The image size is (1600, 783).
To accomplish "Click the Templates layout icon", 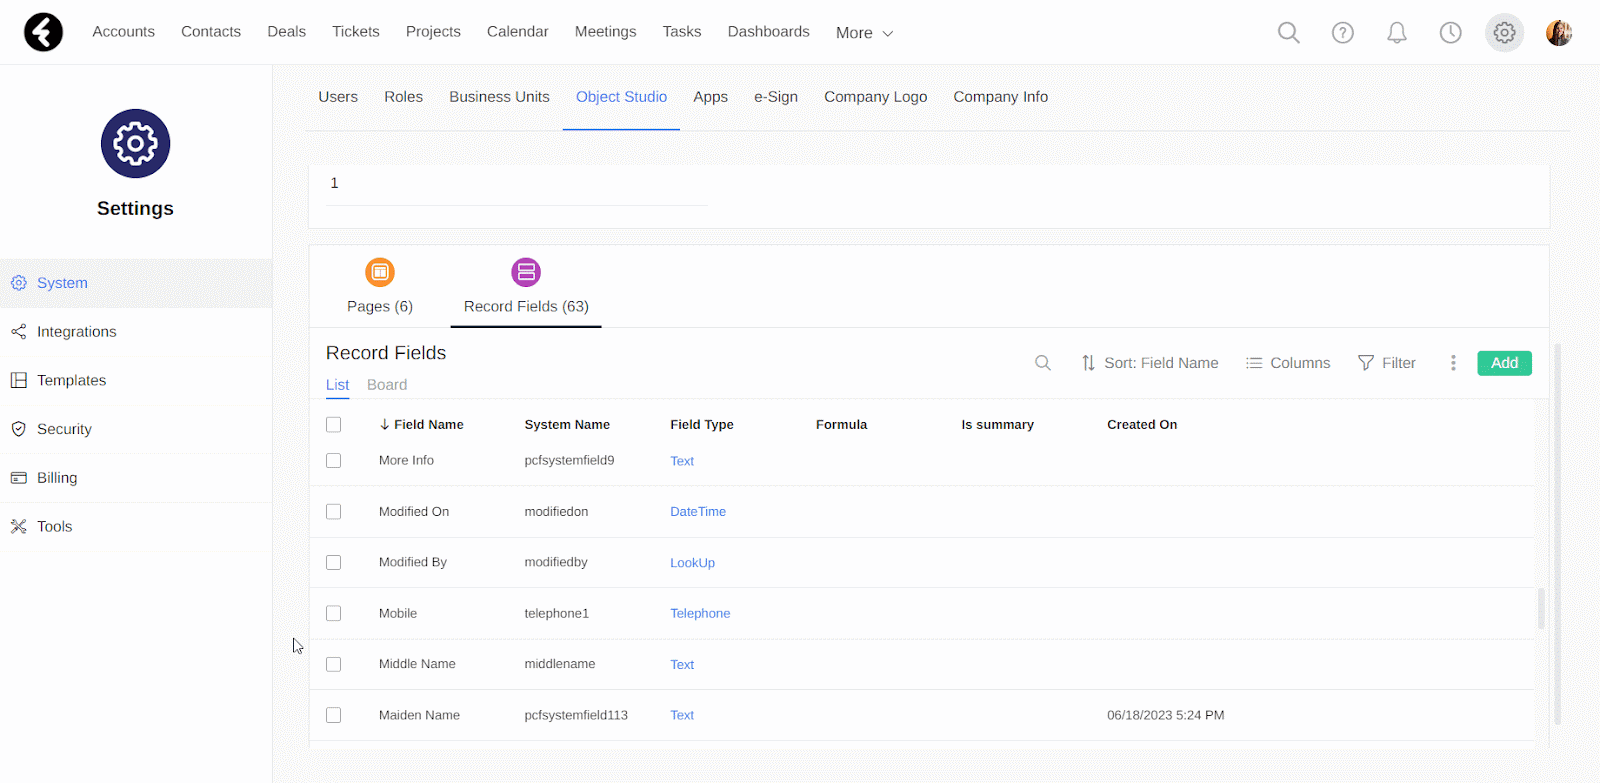I will coord(18,380).
